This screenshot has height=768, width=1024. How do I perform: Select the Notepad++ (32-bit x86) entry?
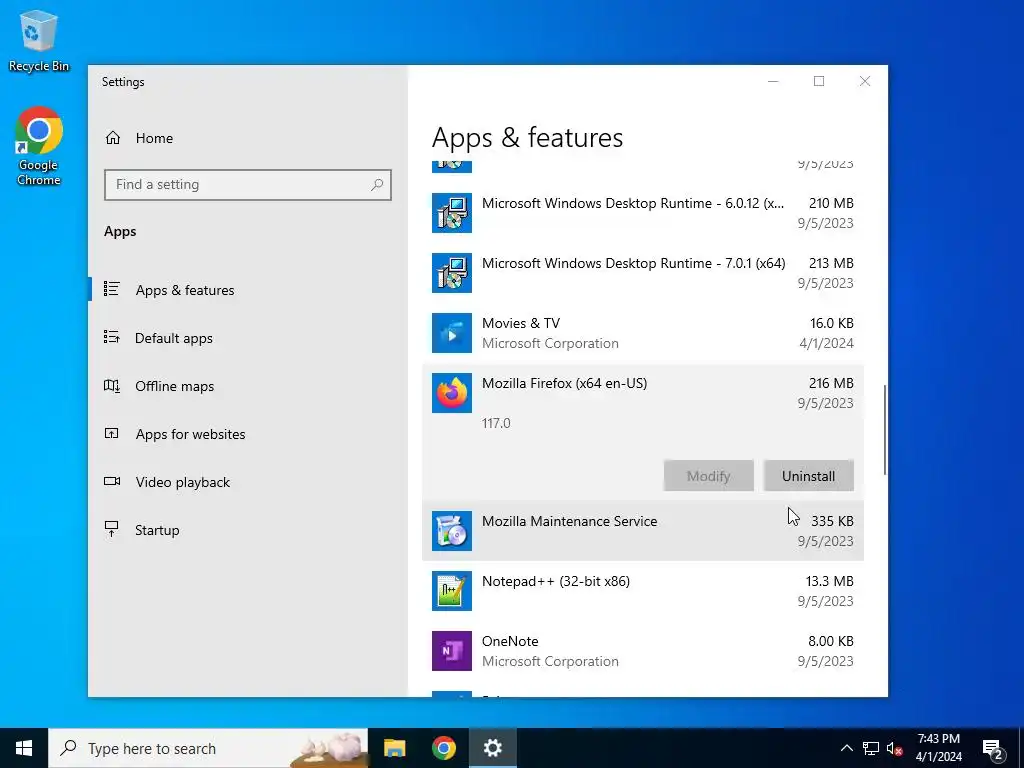pos(643,591)
